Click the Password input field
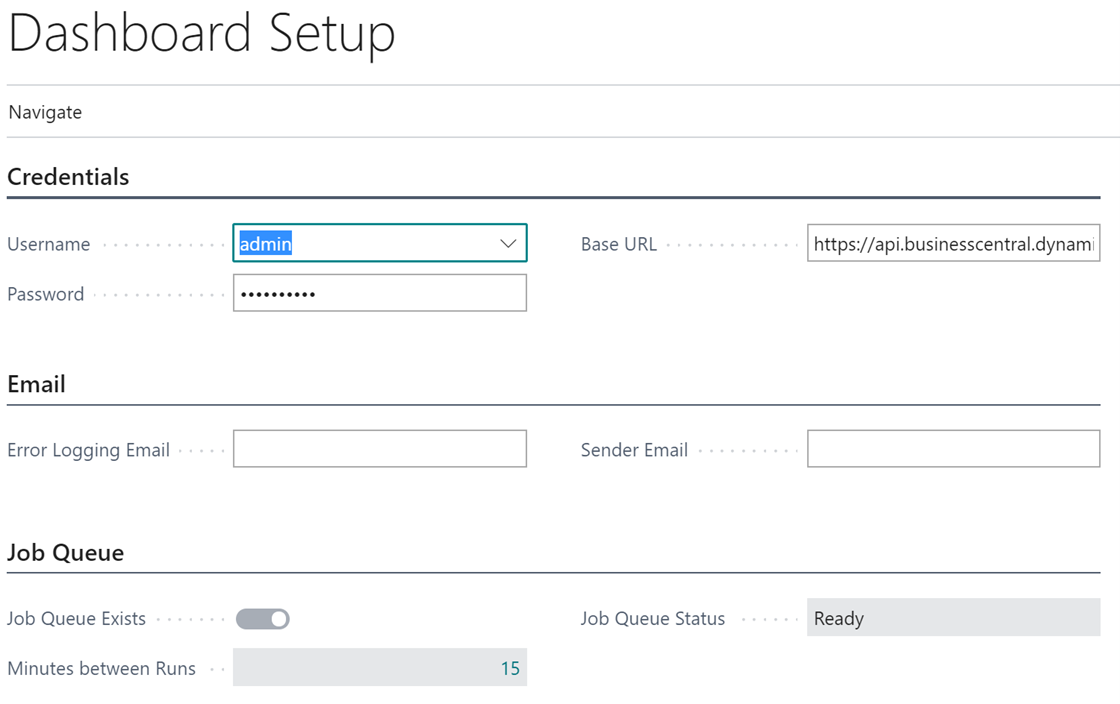The height and width of the screenshot is (704, 1120). (379, 293)
